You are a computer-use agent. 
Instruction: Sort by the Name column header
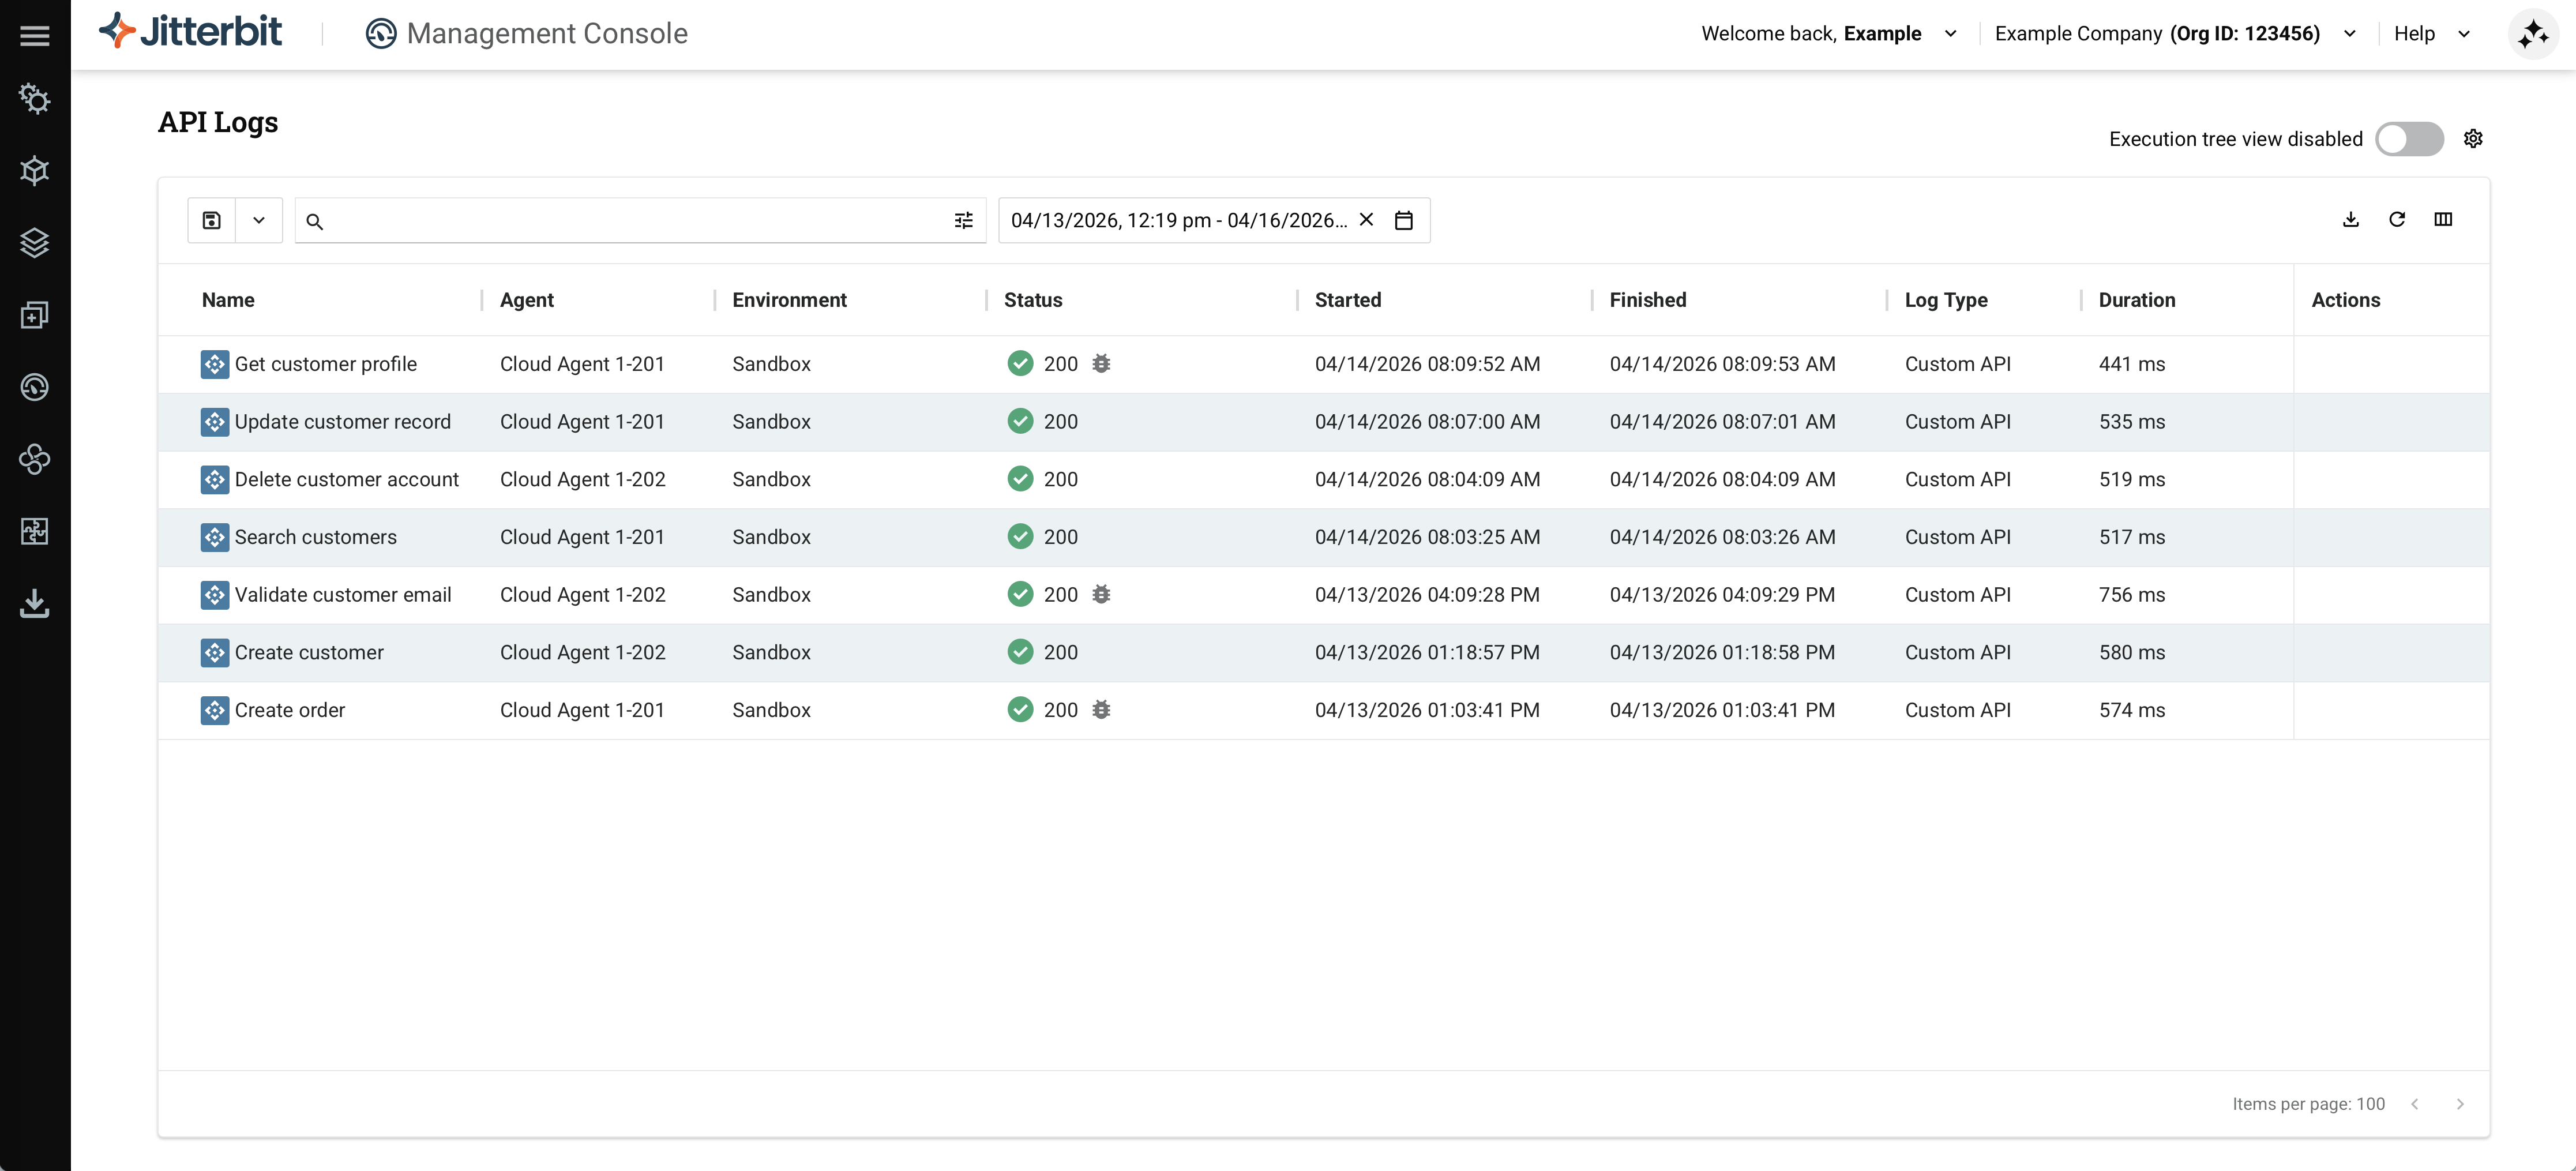(x=228, y=300)
